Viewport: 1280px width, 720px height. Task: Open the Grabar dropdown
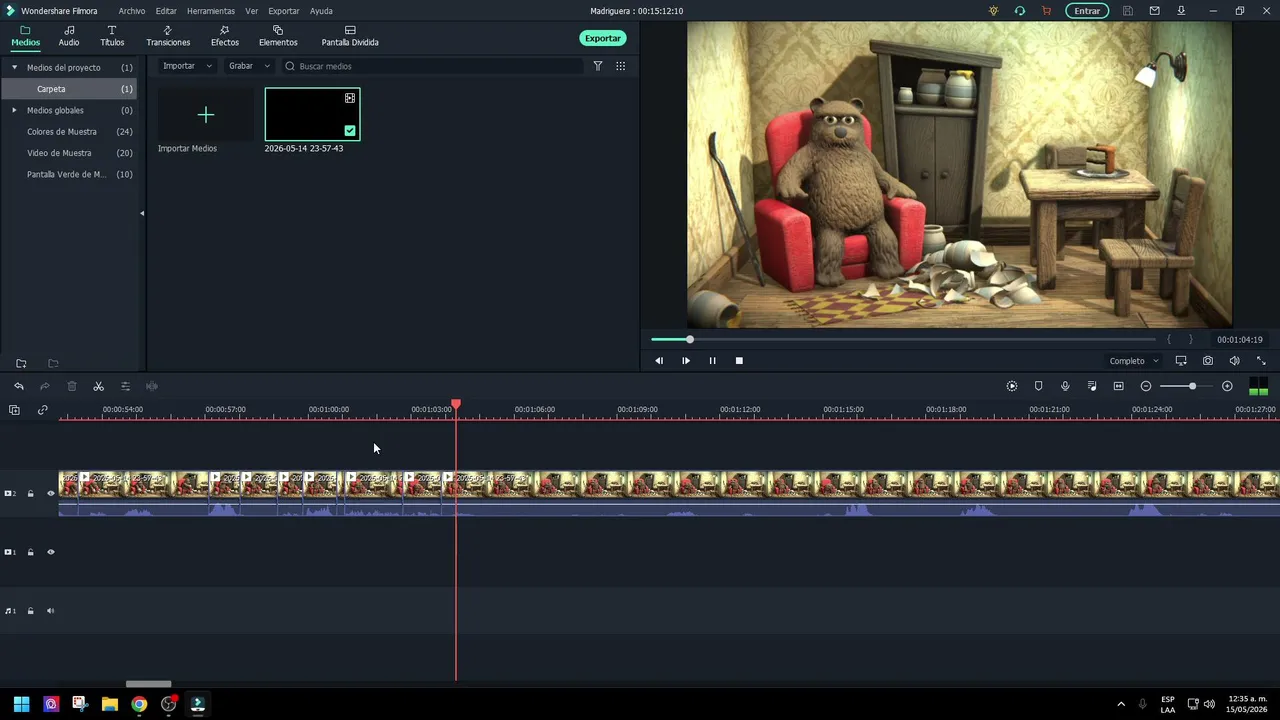point(248,66)
